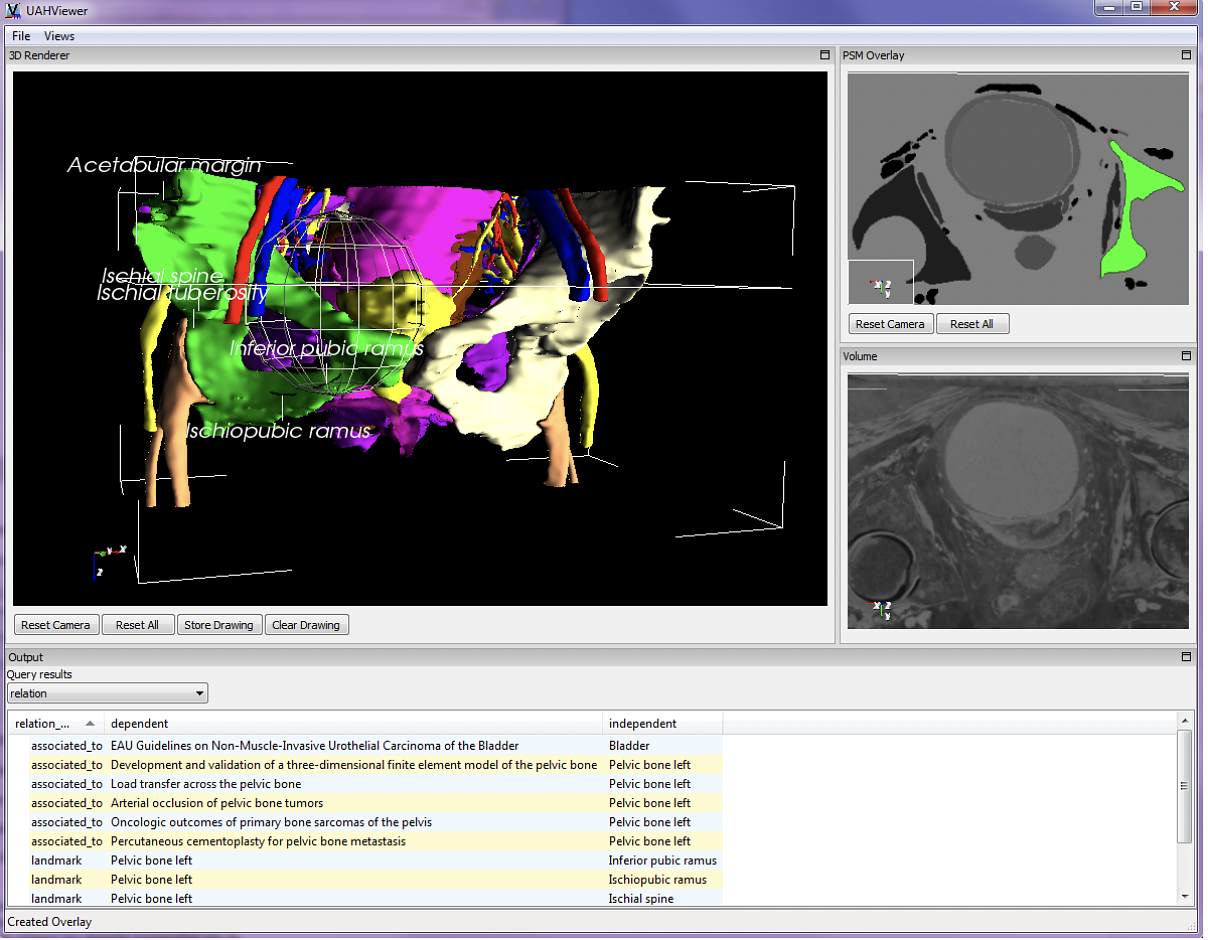Image resolution: width=1208 pixels, height=940 pixels.
Task: Click the UAHViewer application icon in the title bar
Action: tap(11, 10)
